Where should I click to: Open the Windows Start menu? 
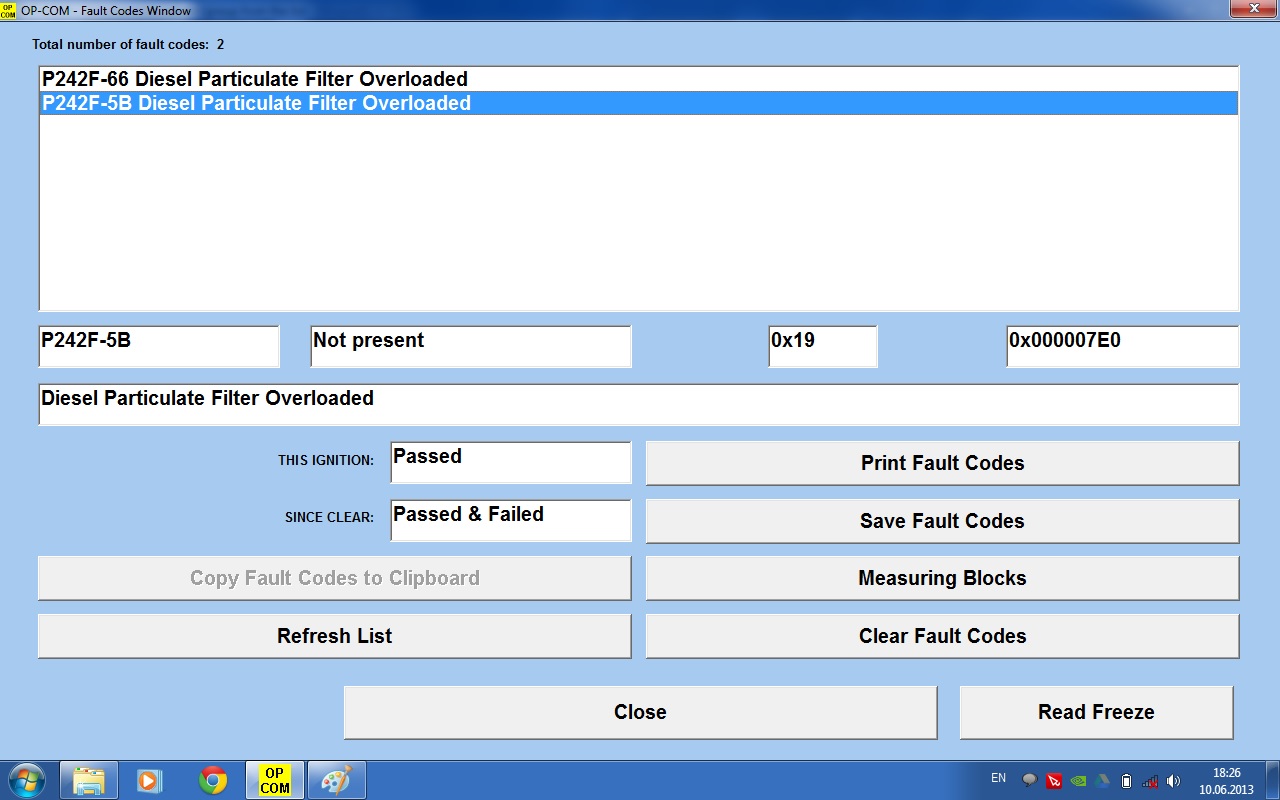pos(25,779)
